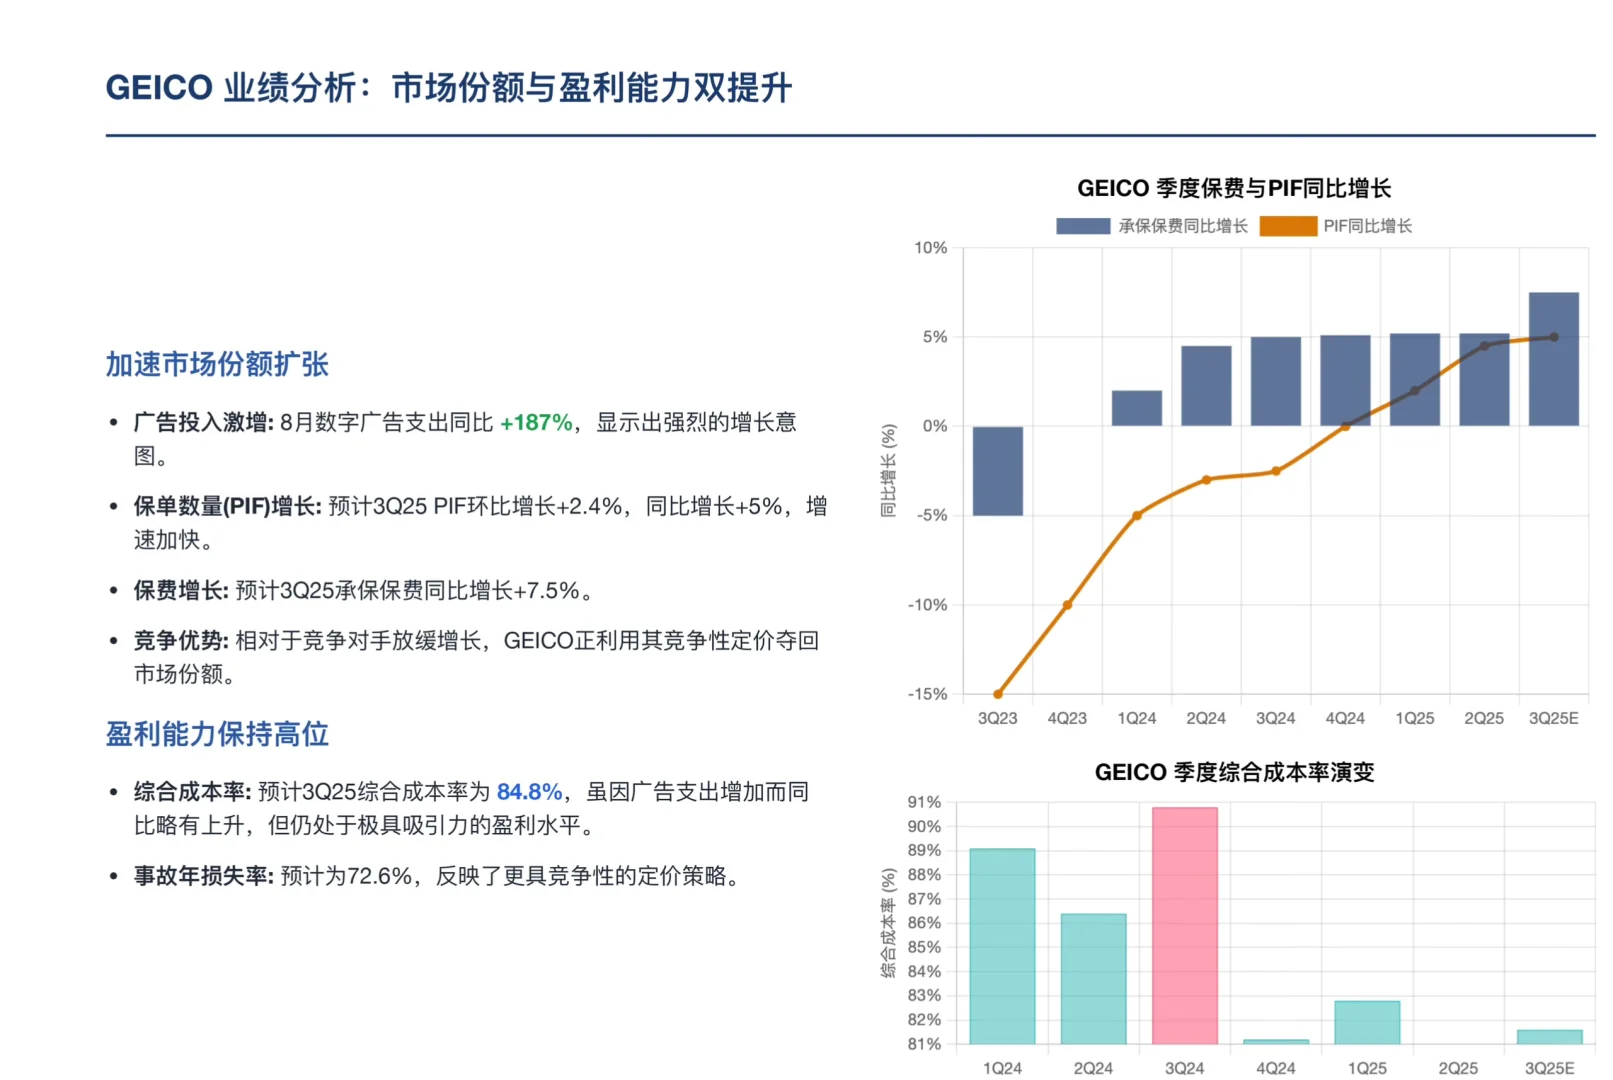Select the bold label 综合成本率:
The width and height of the screenshot is (1613, 1080).
pyautogui.click(x=193, y=792)
